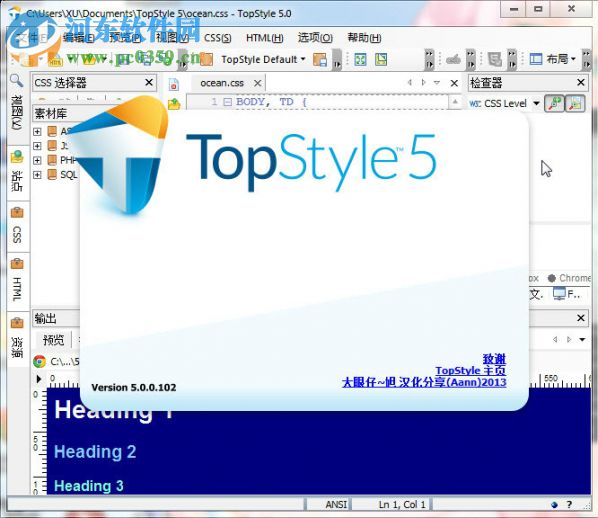Close the ocean.css tab

coord(258,83)
